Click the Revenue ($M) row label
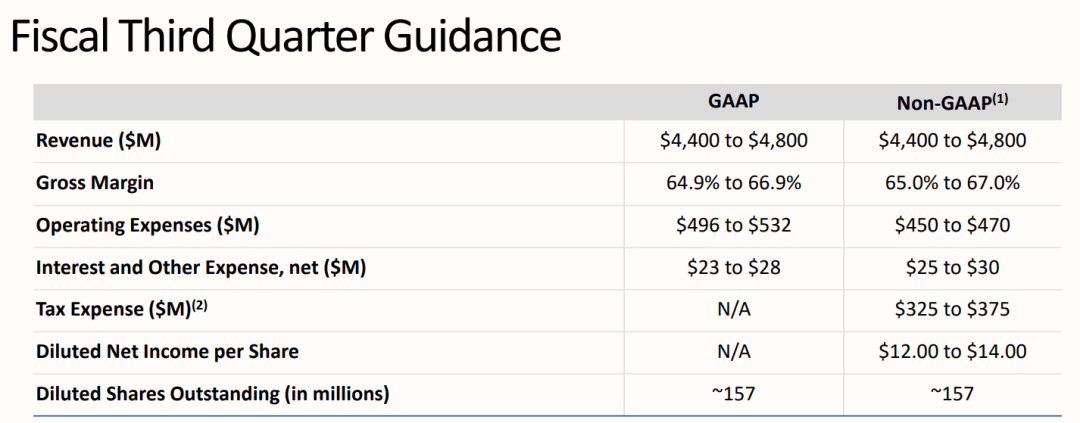Screen dimensions: 1080x423 coord(99,141)
